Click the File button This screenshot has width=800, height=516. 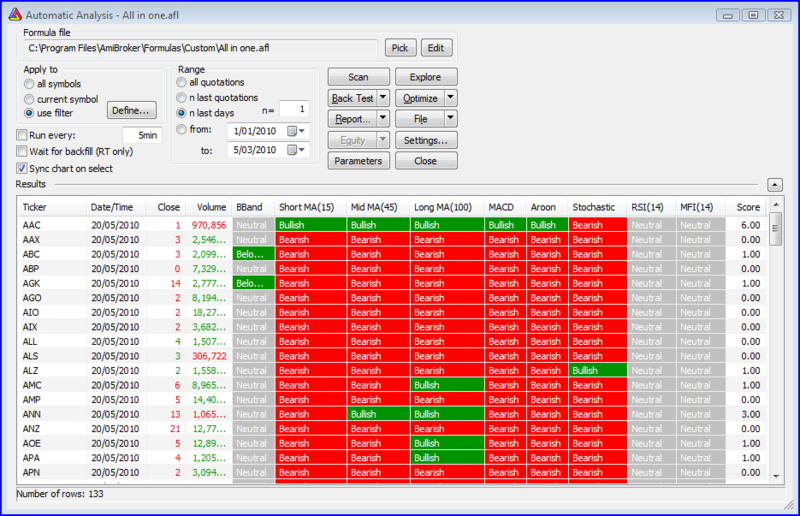[x=420, y=119]
